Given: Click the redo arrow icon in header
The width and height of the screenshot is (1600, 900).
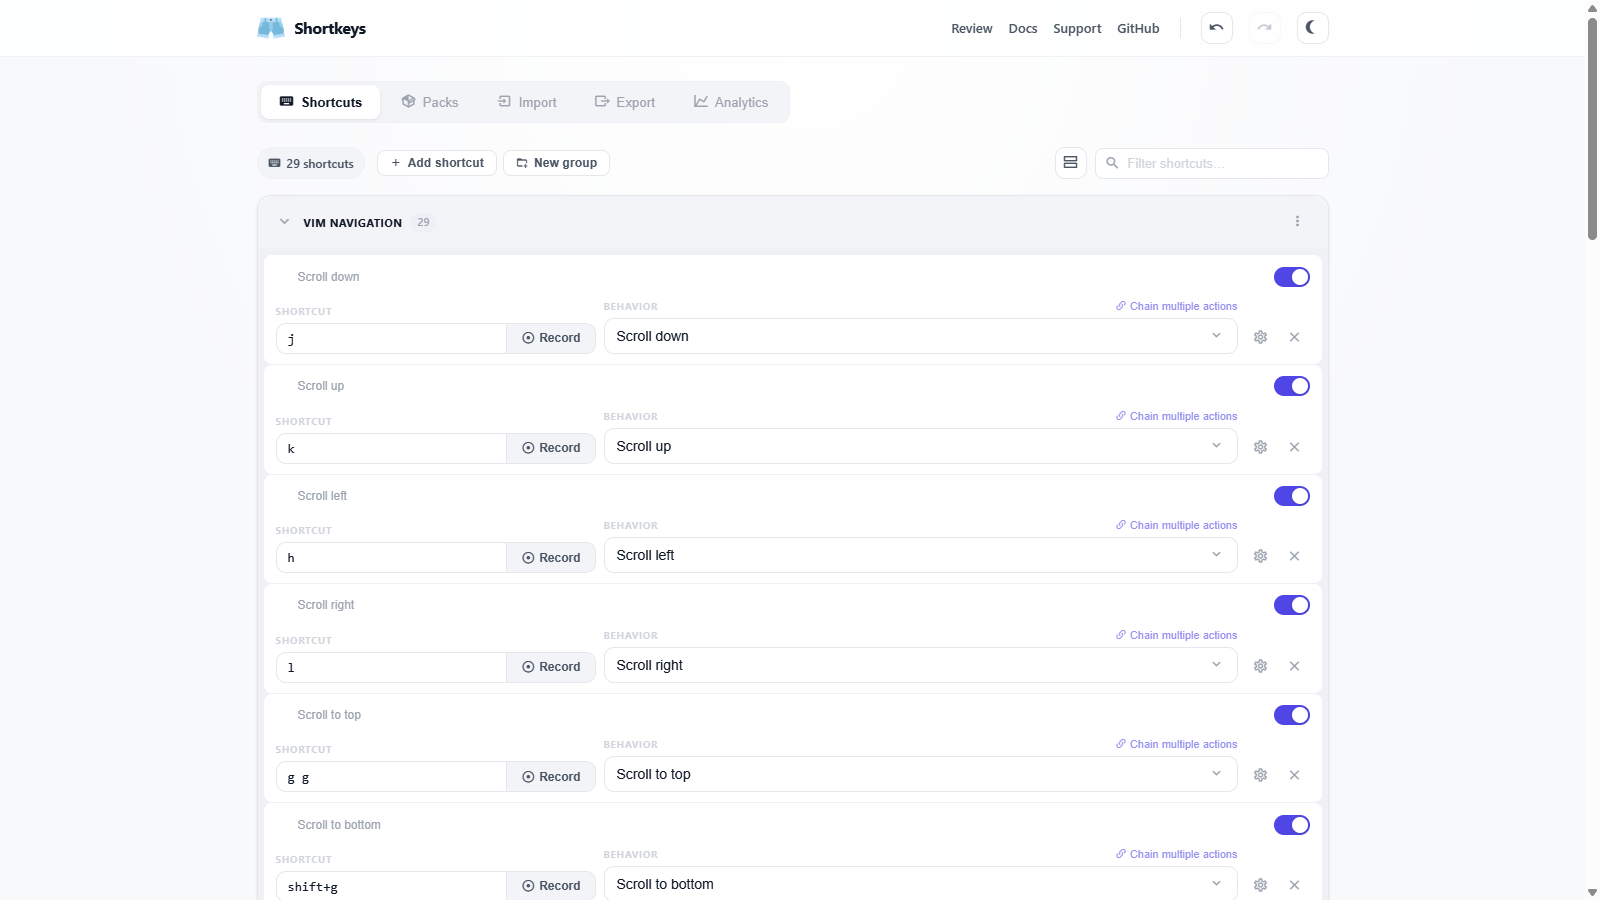Looking at the screenshot, I should 1264,28.
